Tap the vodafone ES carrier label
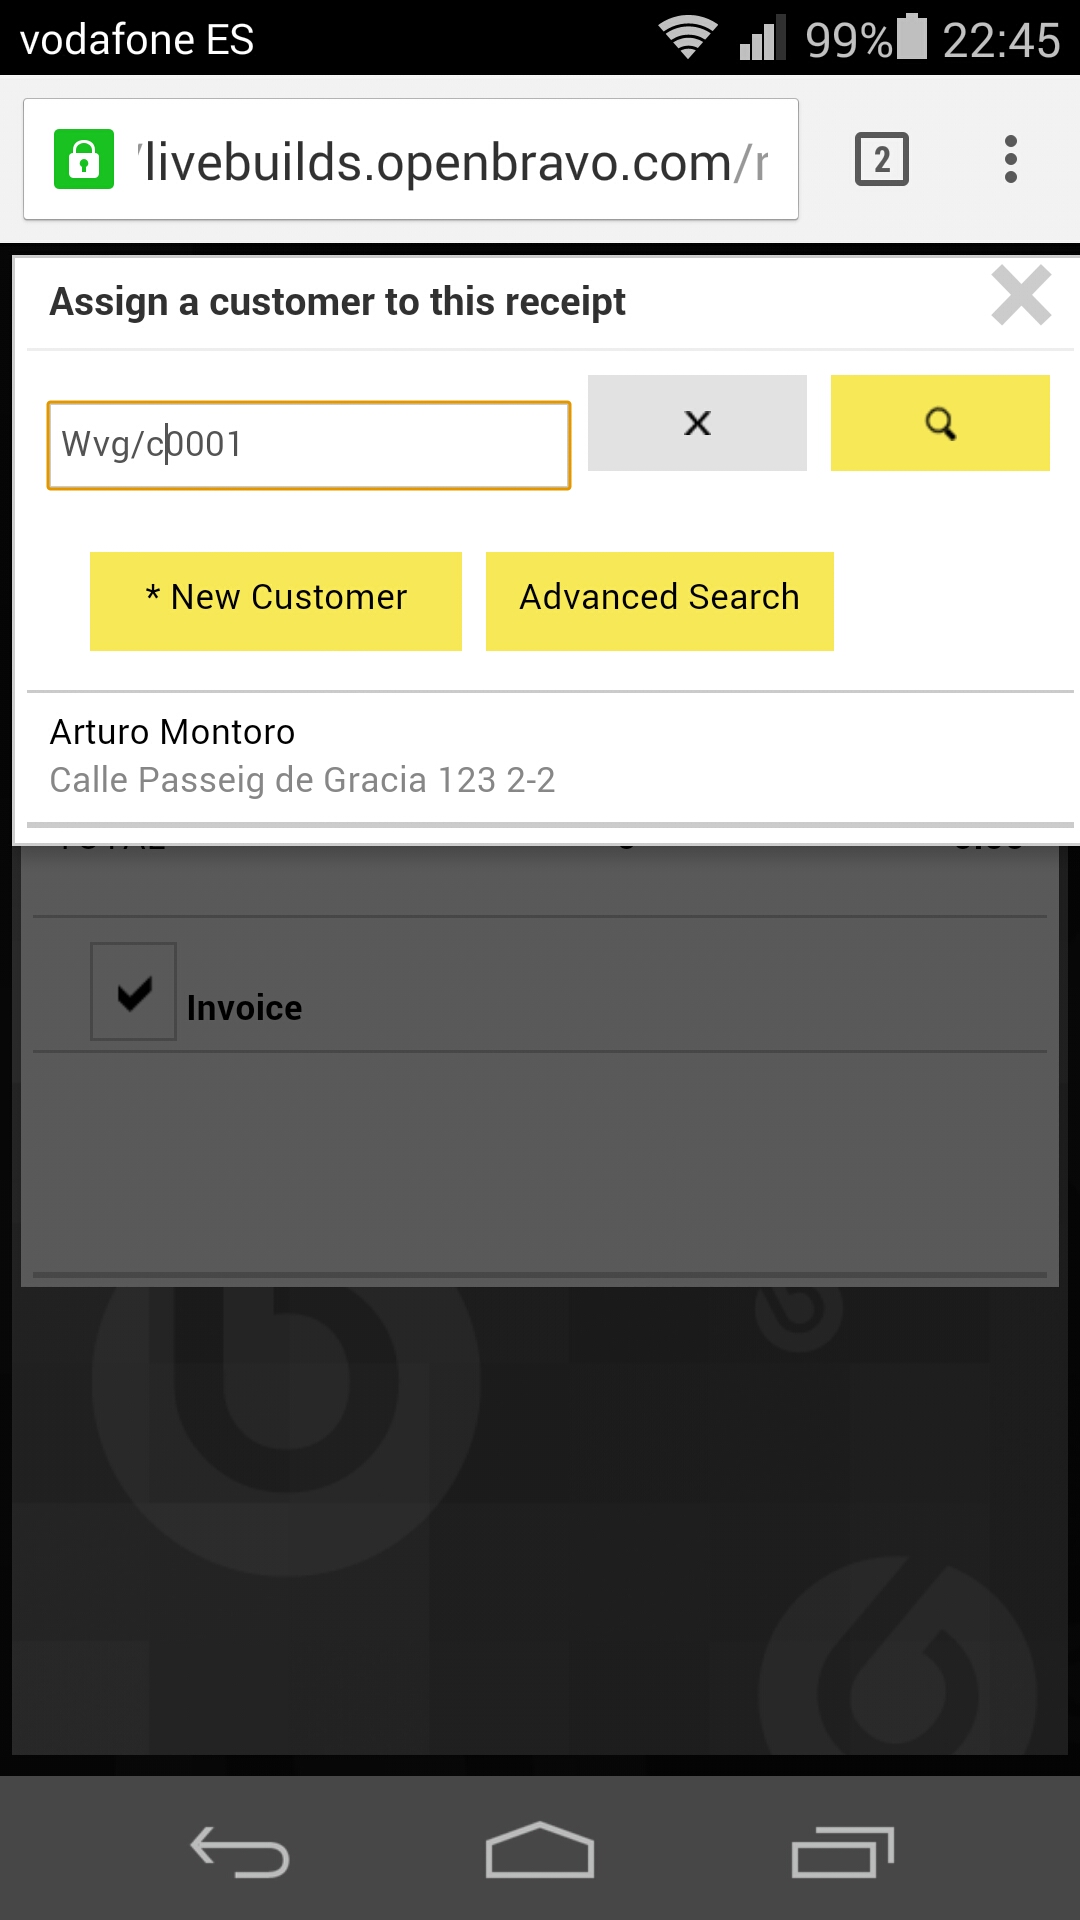1080x1920 pixels. click(137, 40)
